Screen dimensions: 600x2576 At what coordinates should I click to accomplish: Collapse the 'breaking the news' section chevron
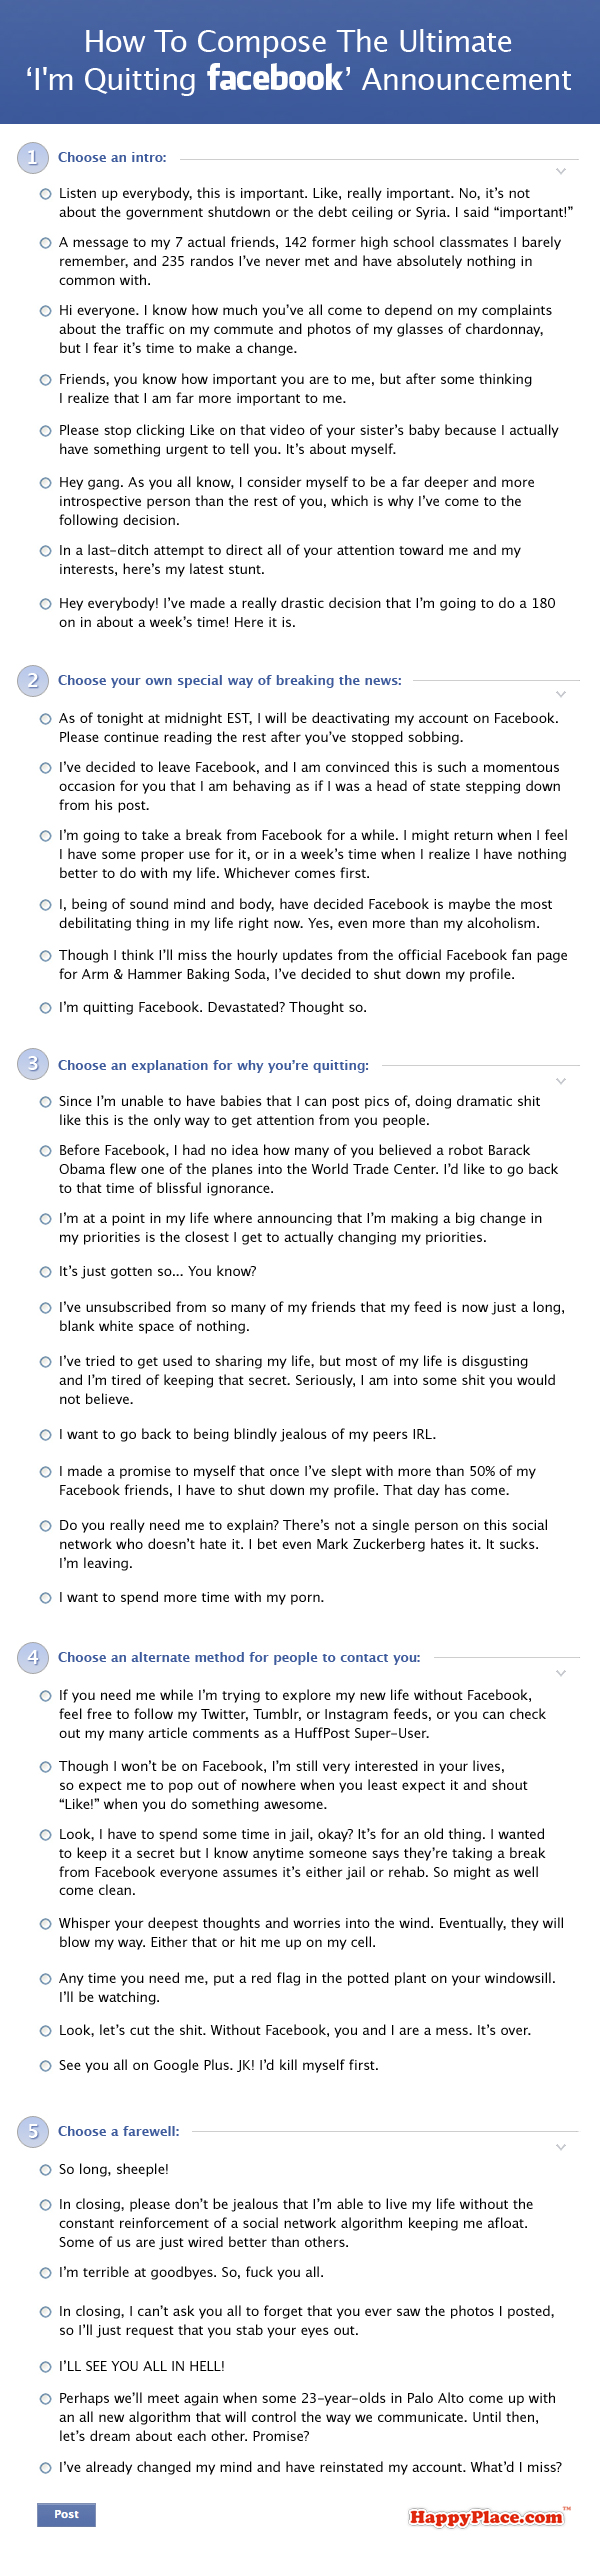[561, 694]
